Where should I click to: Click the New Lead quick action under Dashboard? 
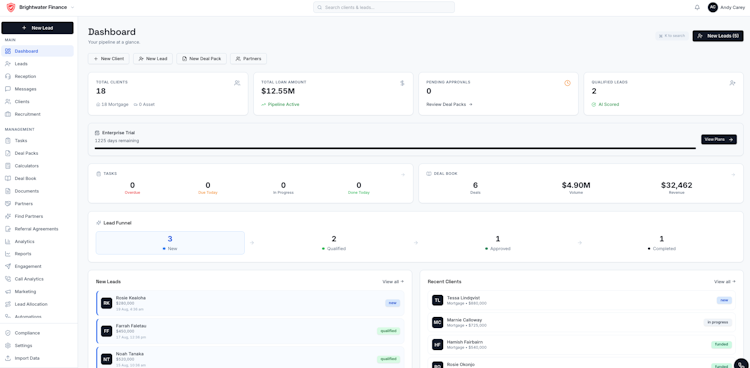click(153, 58)
